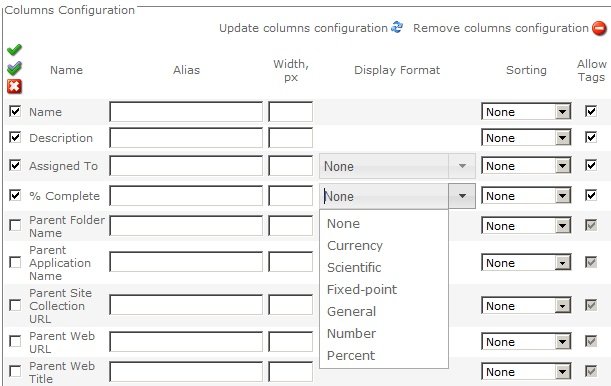
Task: Open Sorting dropdown for Parent Site Collection URL
Action: (x=526, y=306)
